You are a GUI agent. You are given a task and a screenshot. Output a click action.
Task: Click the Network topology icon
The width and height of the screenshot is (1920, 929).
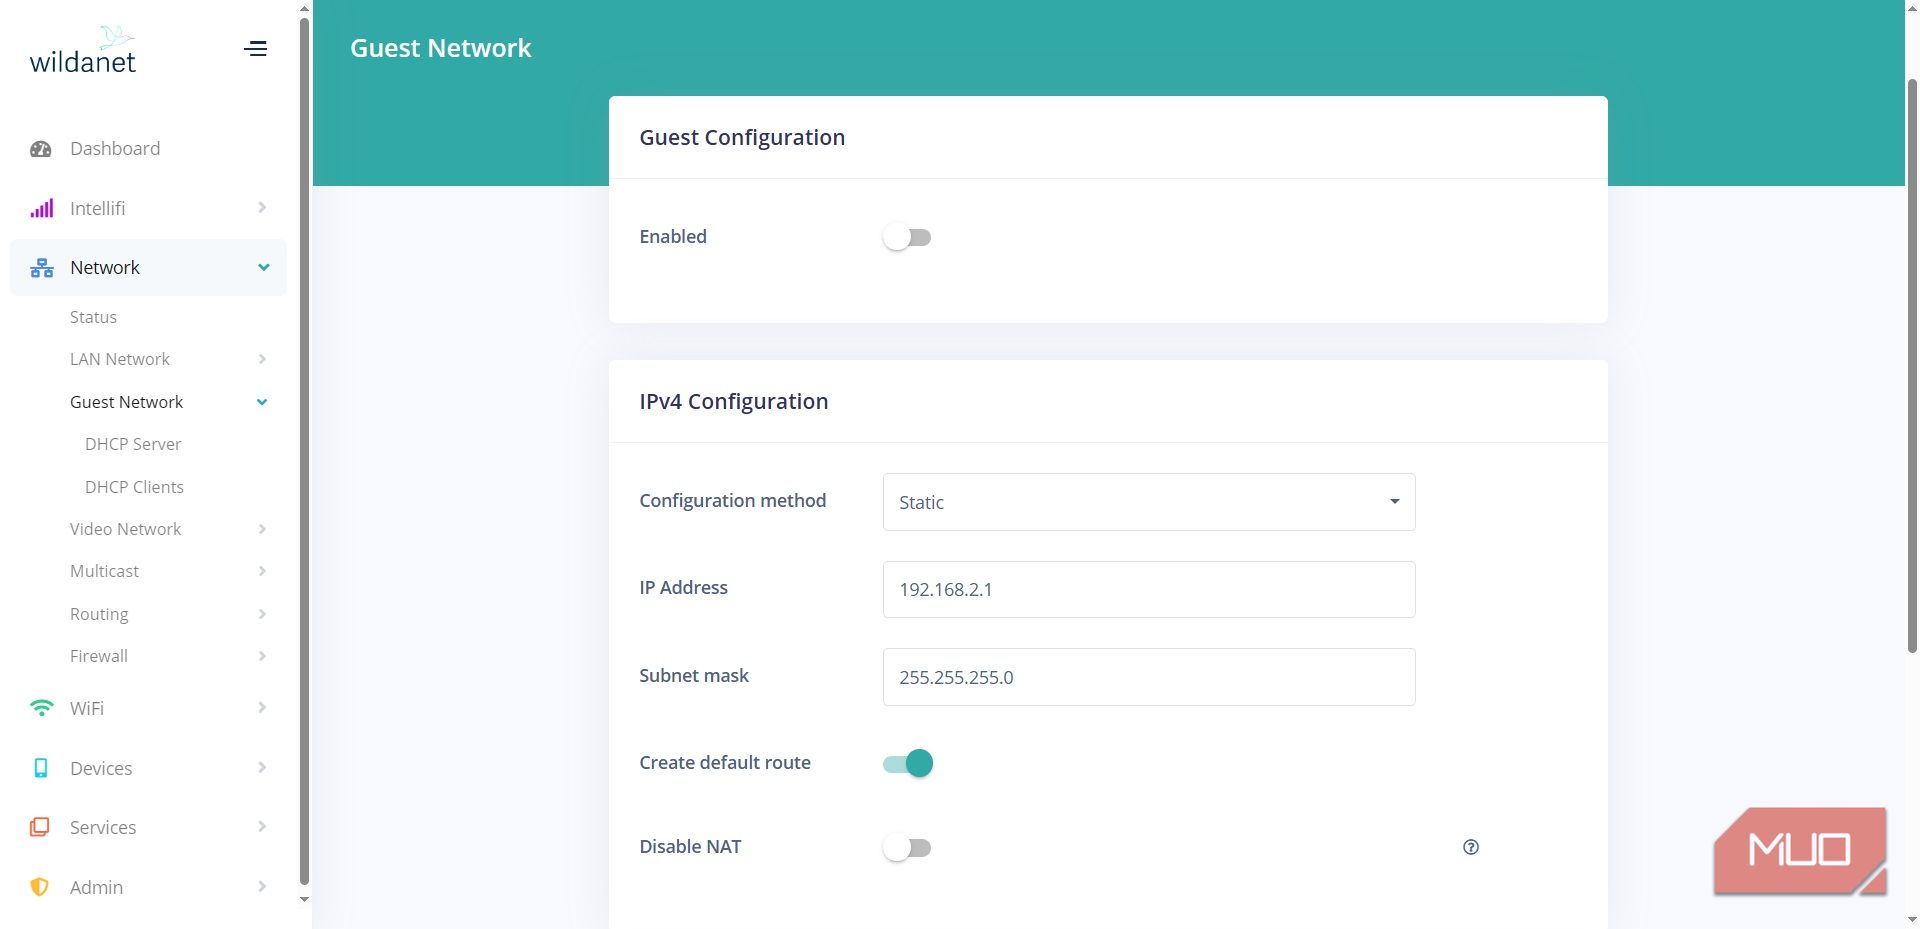coord(41,268)
